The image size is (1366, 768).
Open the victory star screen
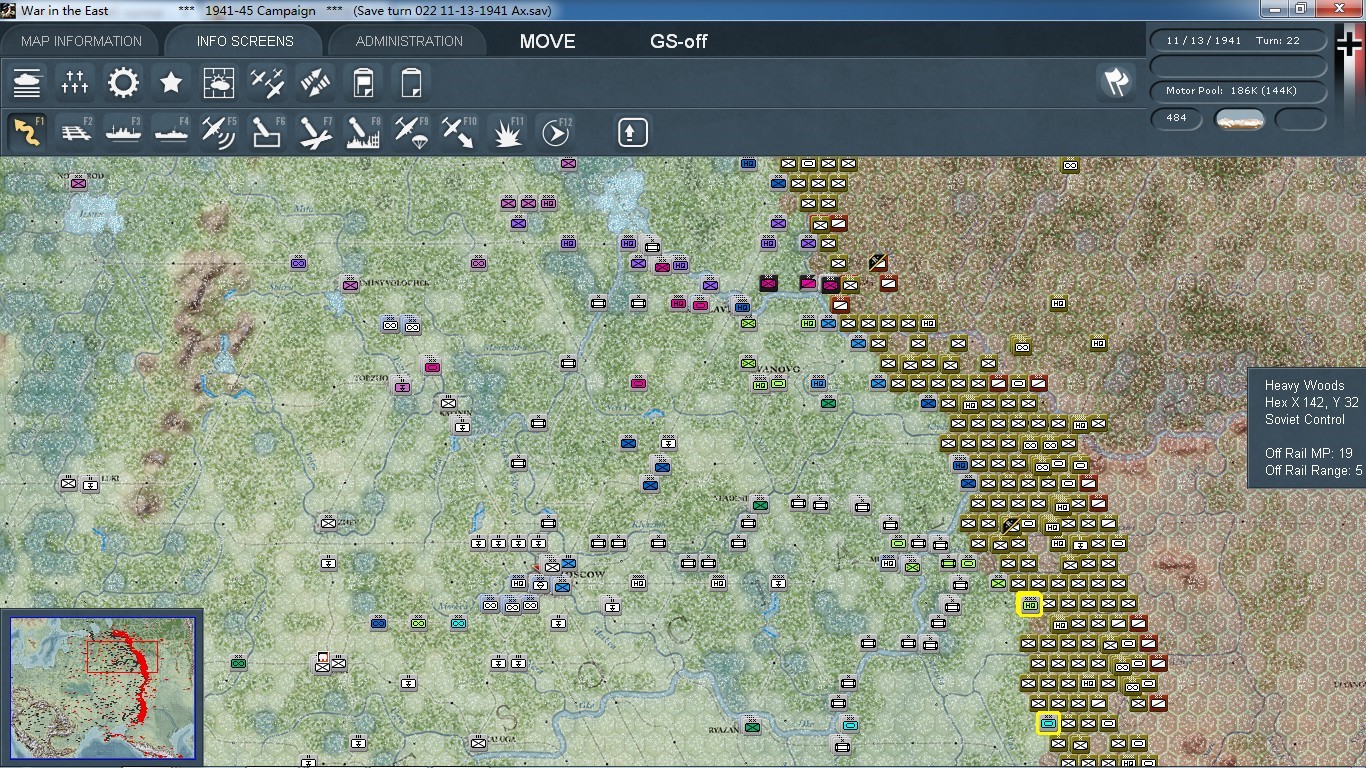[x=171, y=82]
